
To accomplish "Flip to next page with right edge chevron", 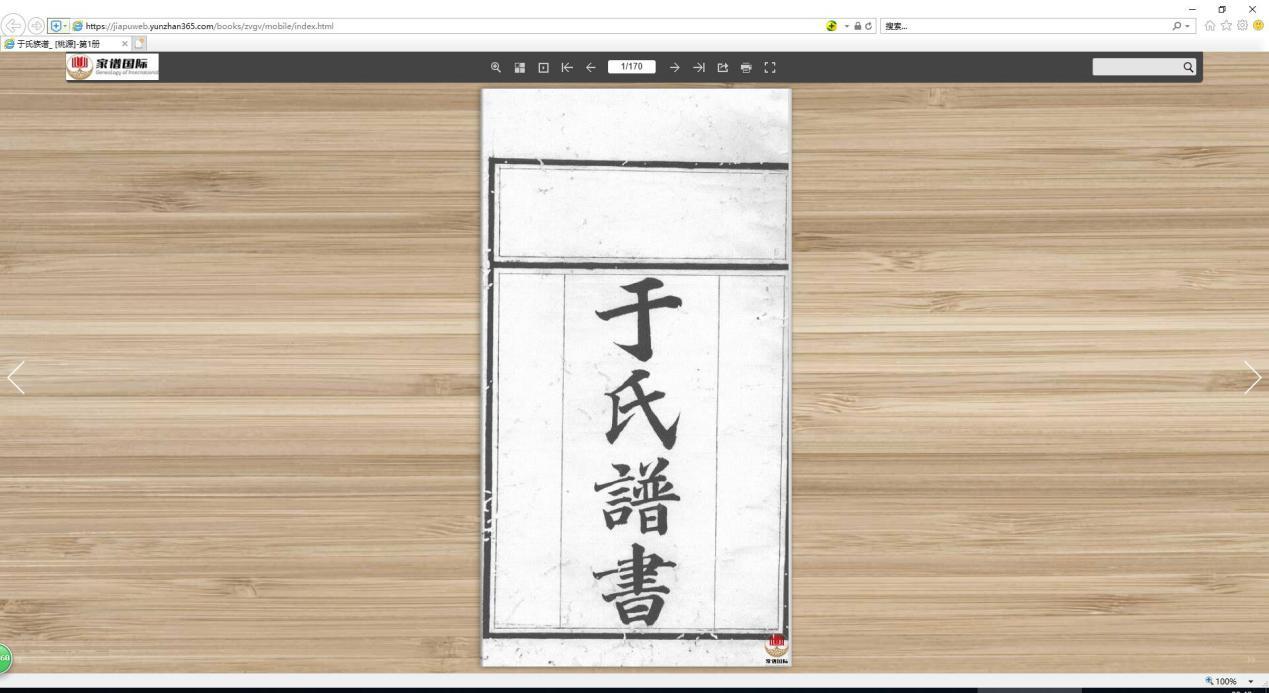I will tap(1253, 377).
